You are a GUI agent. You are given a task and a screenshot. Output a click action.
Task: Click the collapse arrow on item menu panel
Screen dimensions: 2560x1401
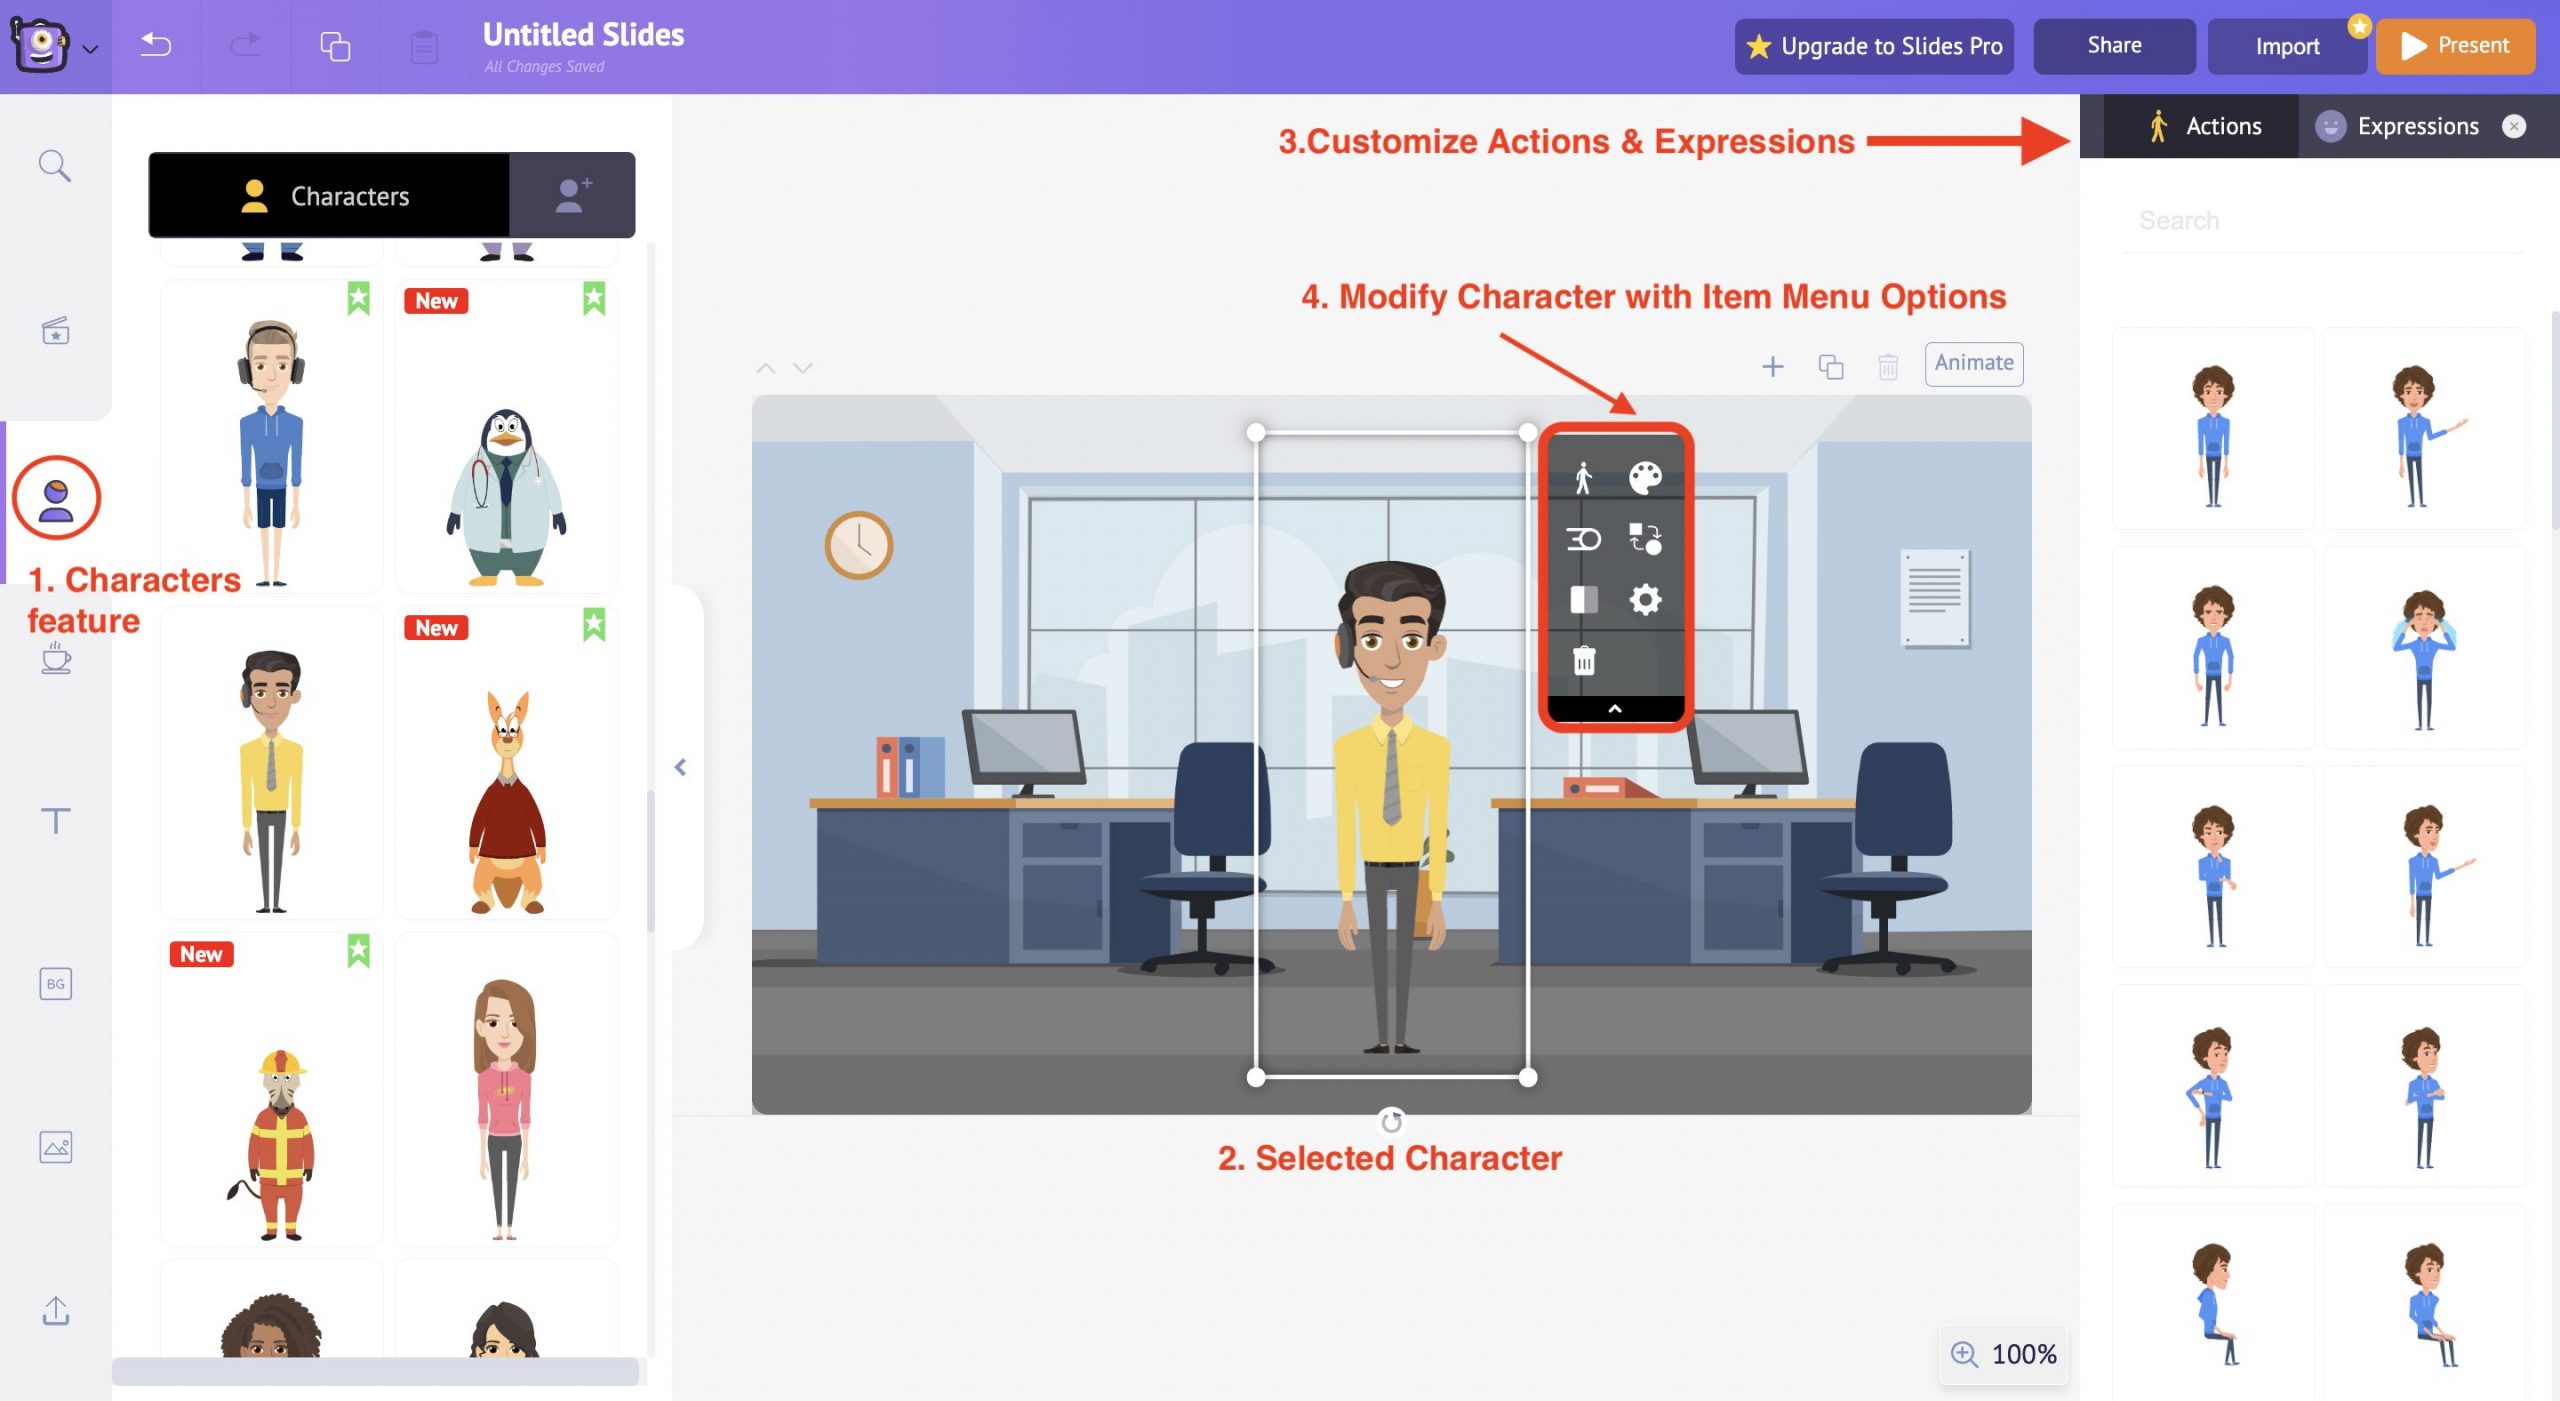point(1613,707)
